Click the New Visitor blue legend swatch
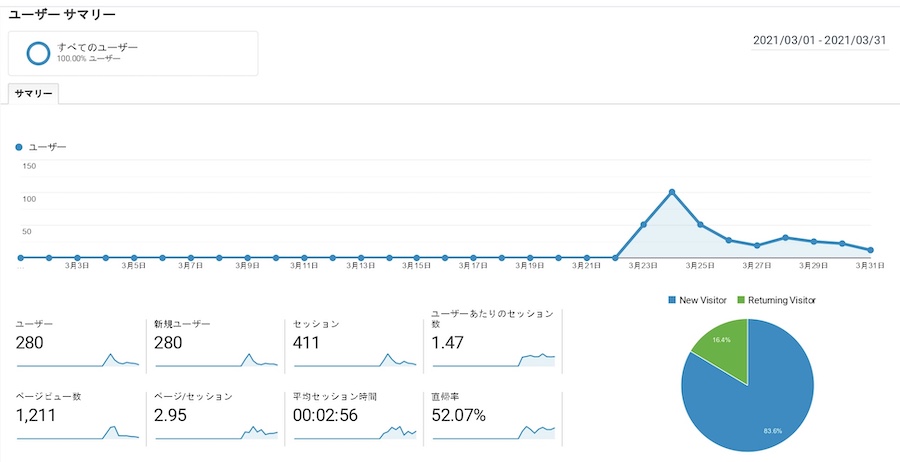 click(x=672, y=300)
